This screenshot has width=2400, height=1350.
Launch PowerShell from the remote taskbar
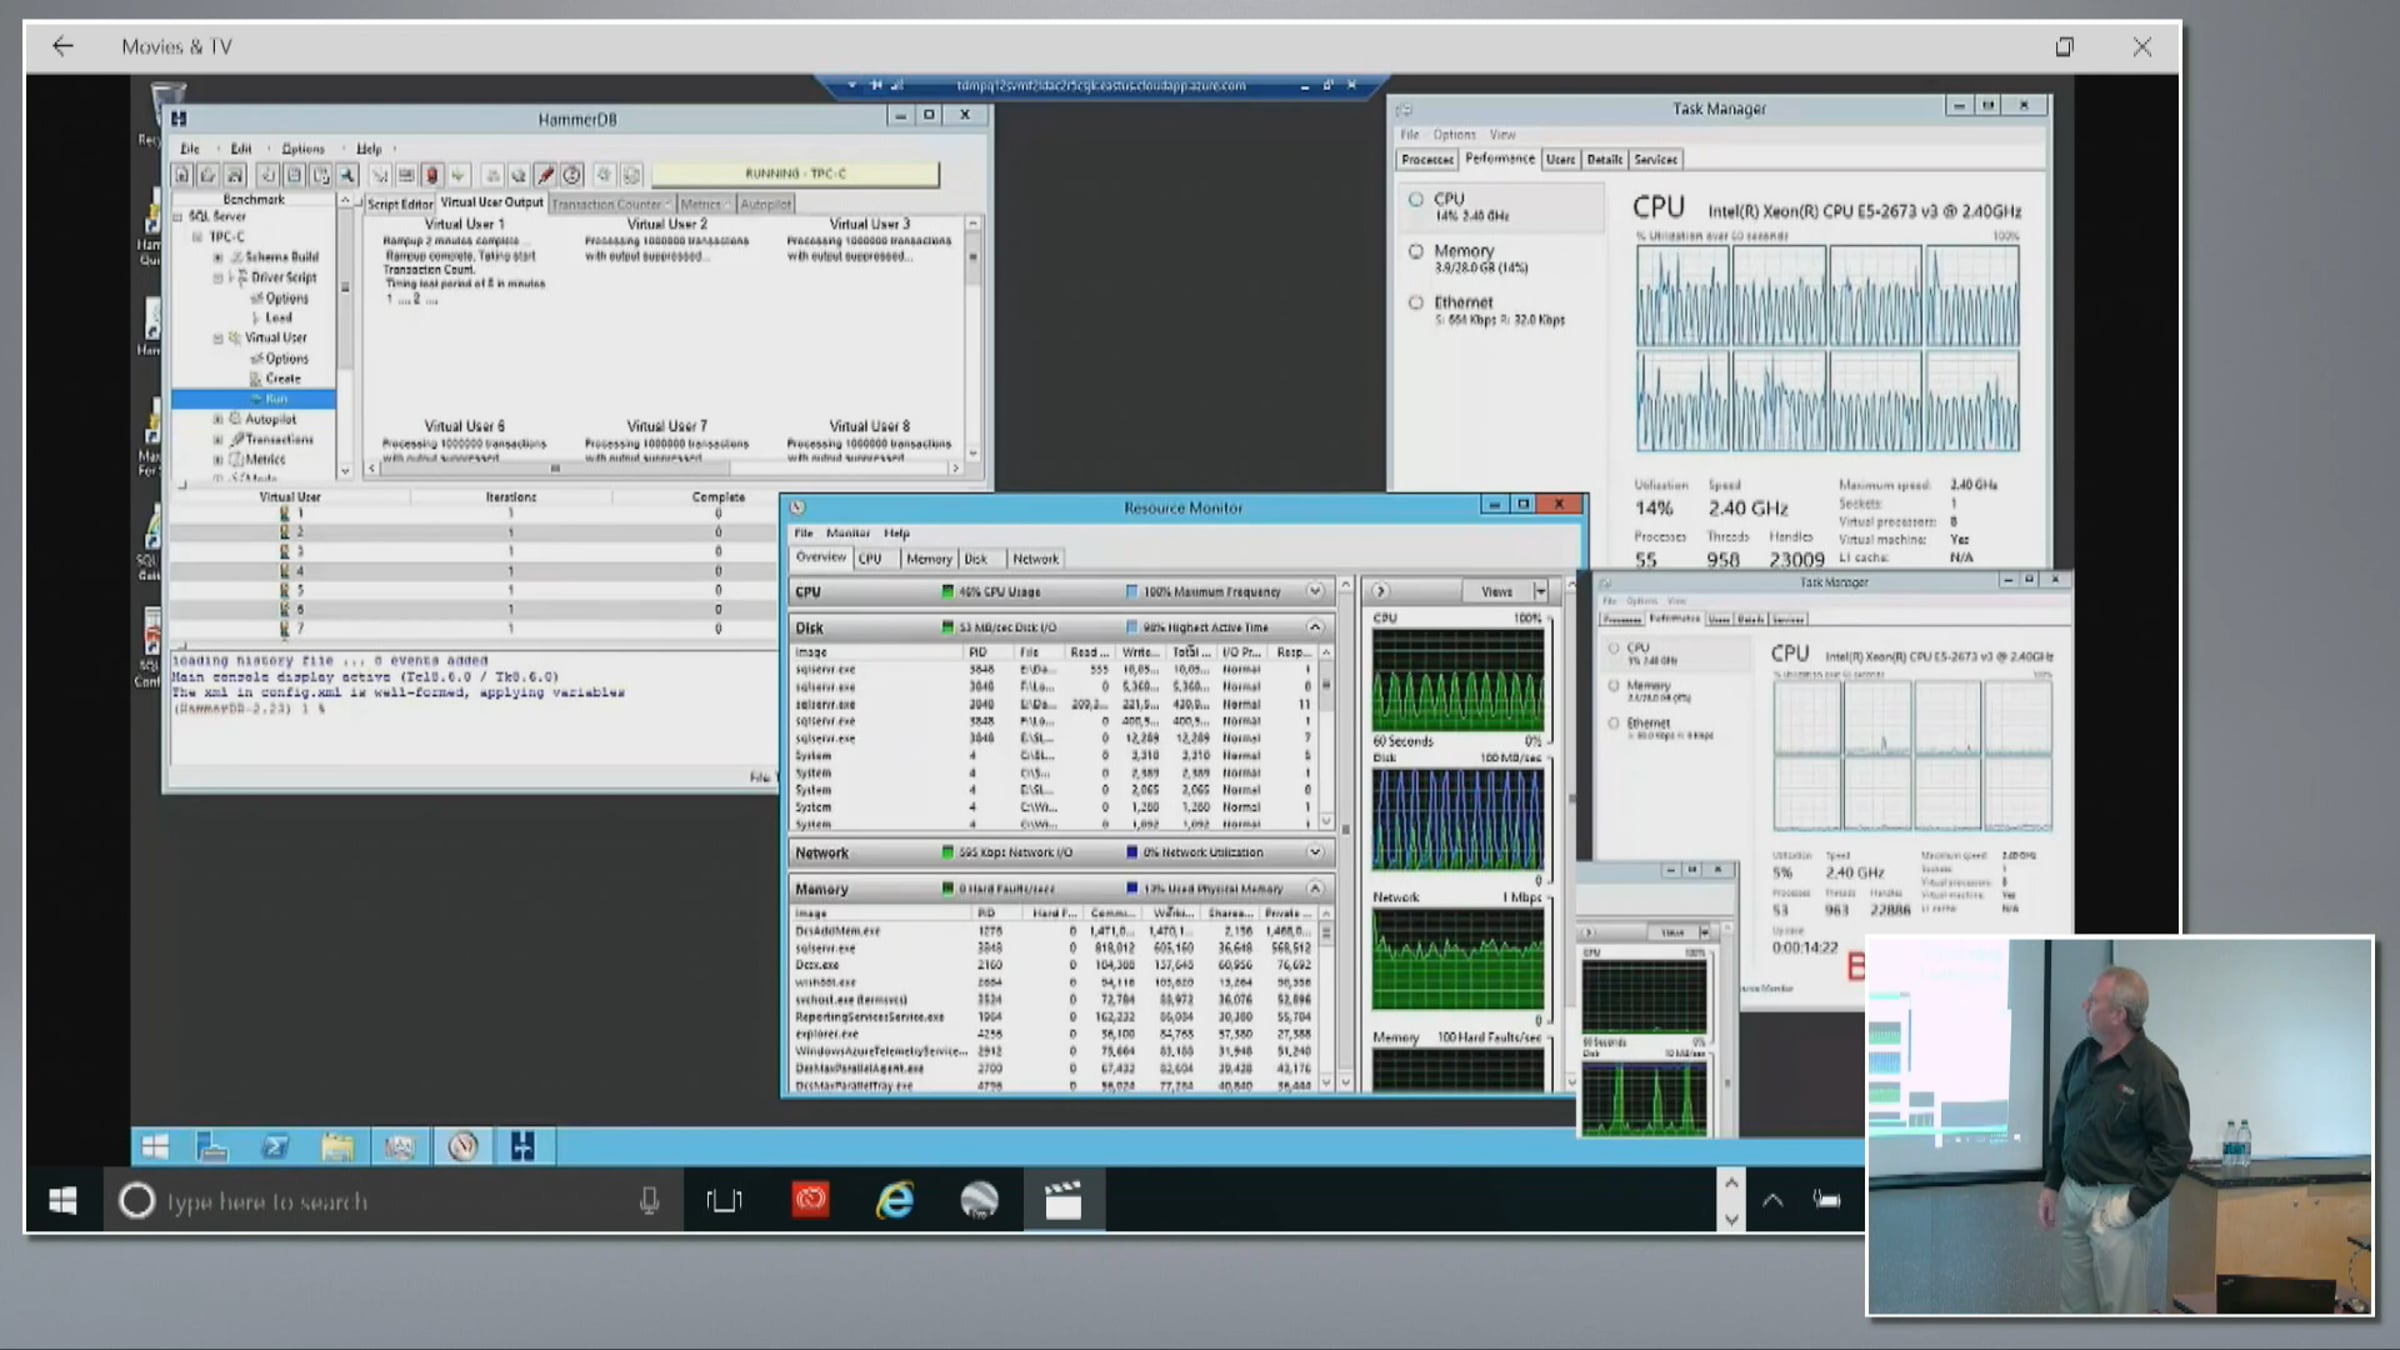(275, 1146)
